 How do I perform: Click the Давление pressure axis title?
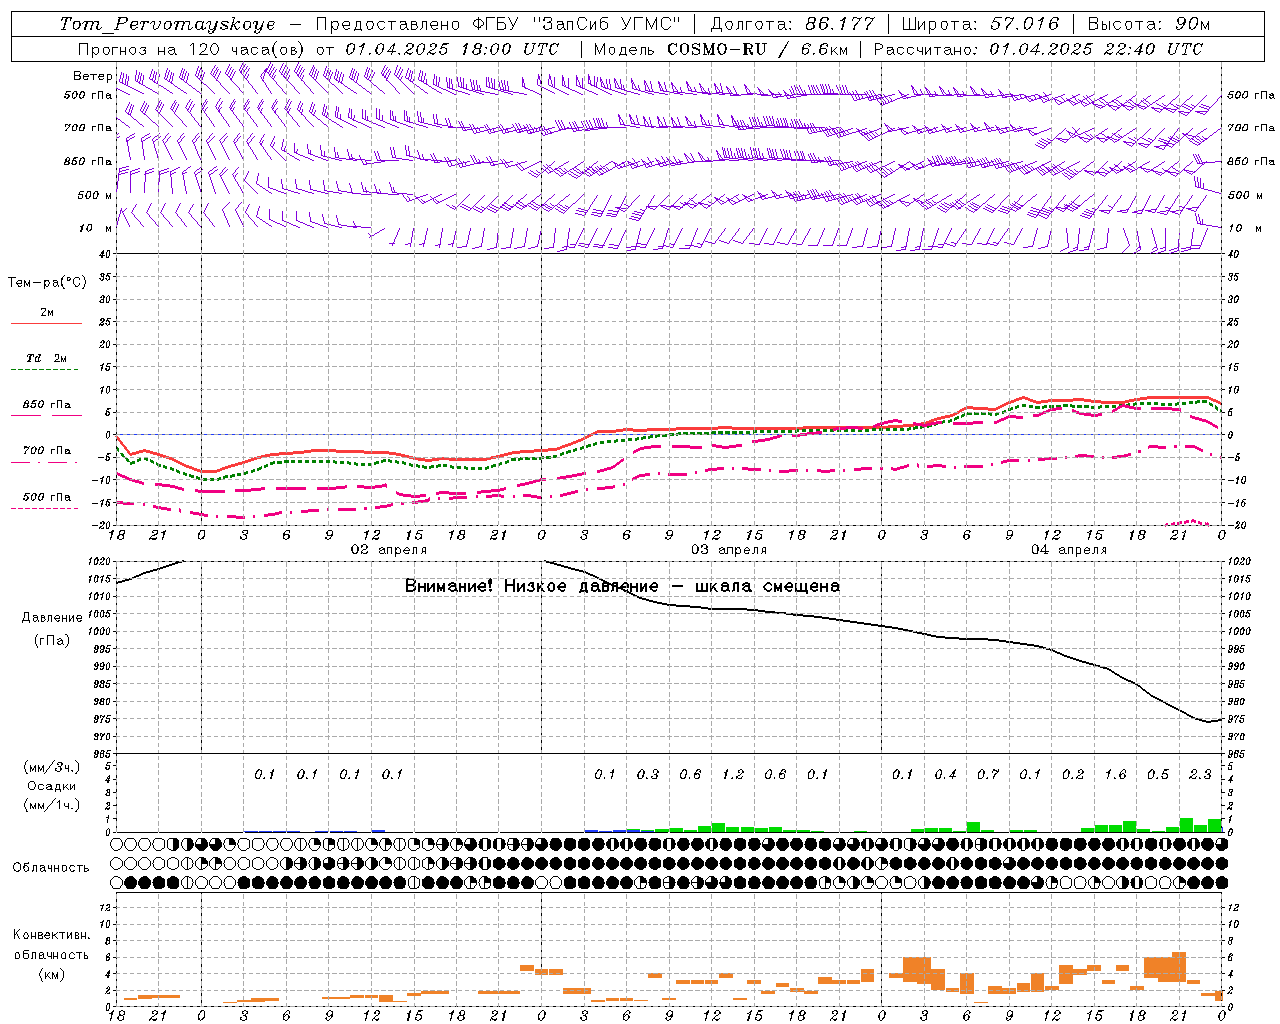click(52, 618)
